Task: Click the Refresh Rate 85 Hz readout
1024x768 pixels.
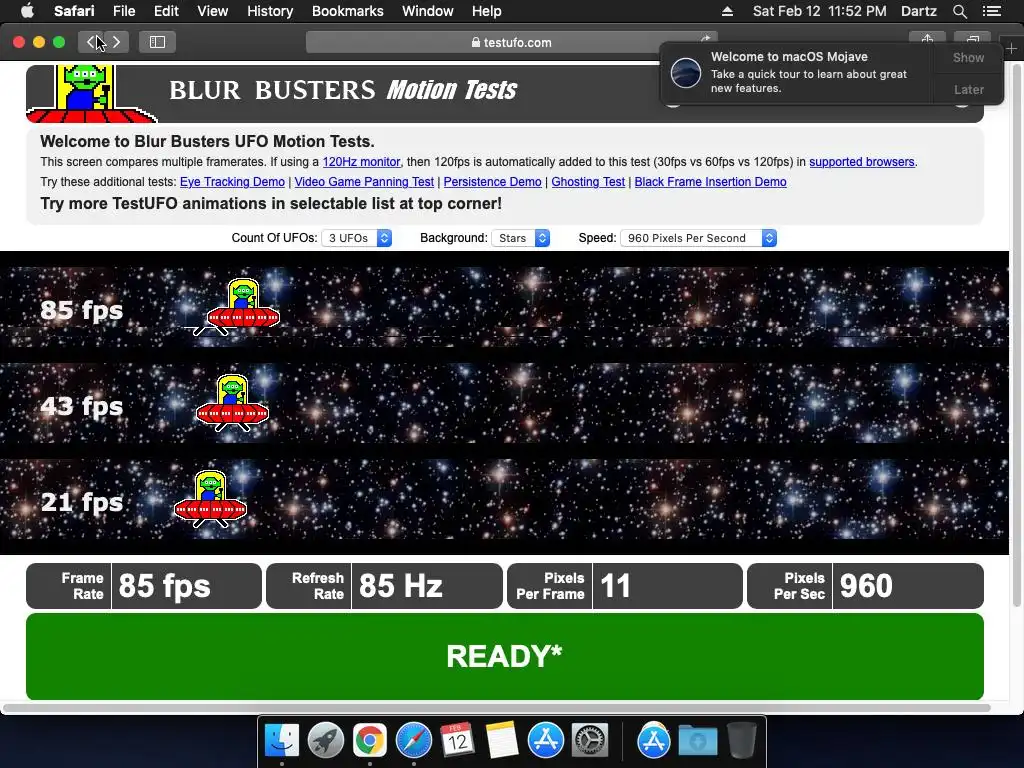Action: point(385,586)
